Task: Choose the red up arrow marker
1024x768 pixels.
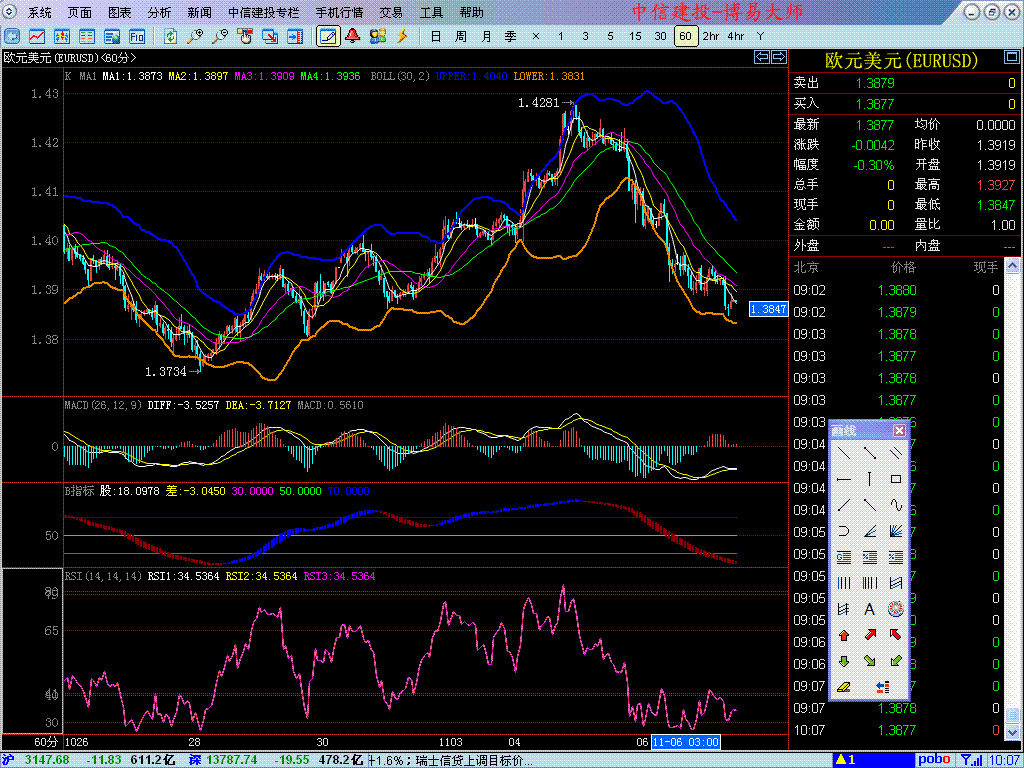Action: pos(843,634)
